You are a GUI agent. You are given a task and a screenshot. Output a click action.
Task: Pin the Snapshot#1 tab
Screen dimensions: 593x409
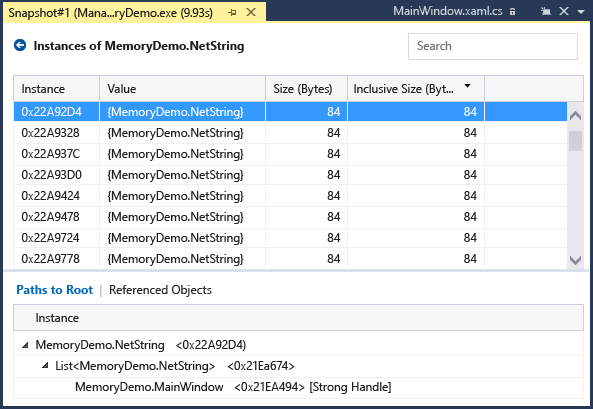[x=232, y=12]
